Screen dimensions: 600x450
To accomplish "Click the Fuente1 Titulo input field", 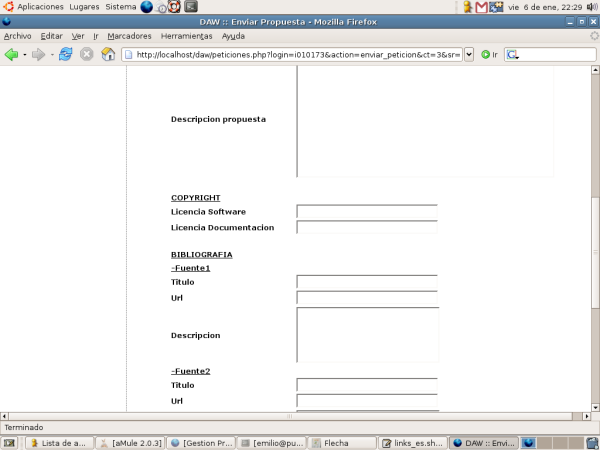I will pyautogui.click(x=367, y=282).
